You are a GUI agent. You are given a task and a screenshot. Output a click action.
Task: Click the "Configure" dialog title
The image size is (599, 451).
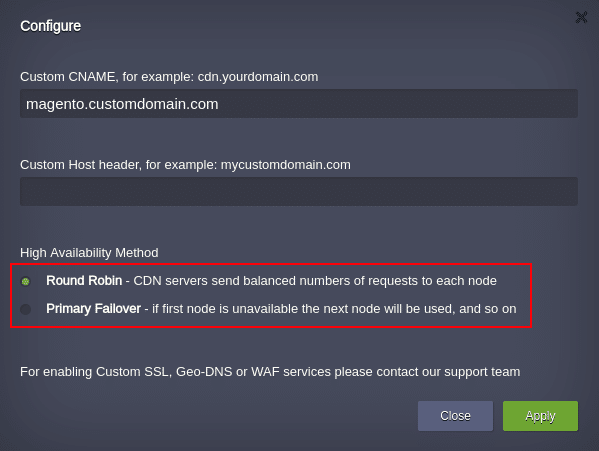pos(50,26)
